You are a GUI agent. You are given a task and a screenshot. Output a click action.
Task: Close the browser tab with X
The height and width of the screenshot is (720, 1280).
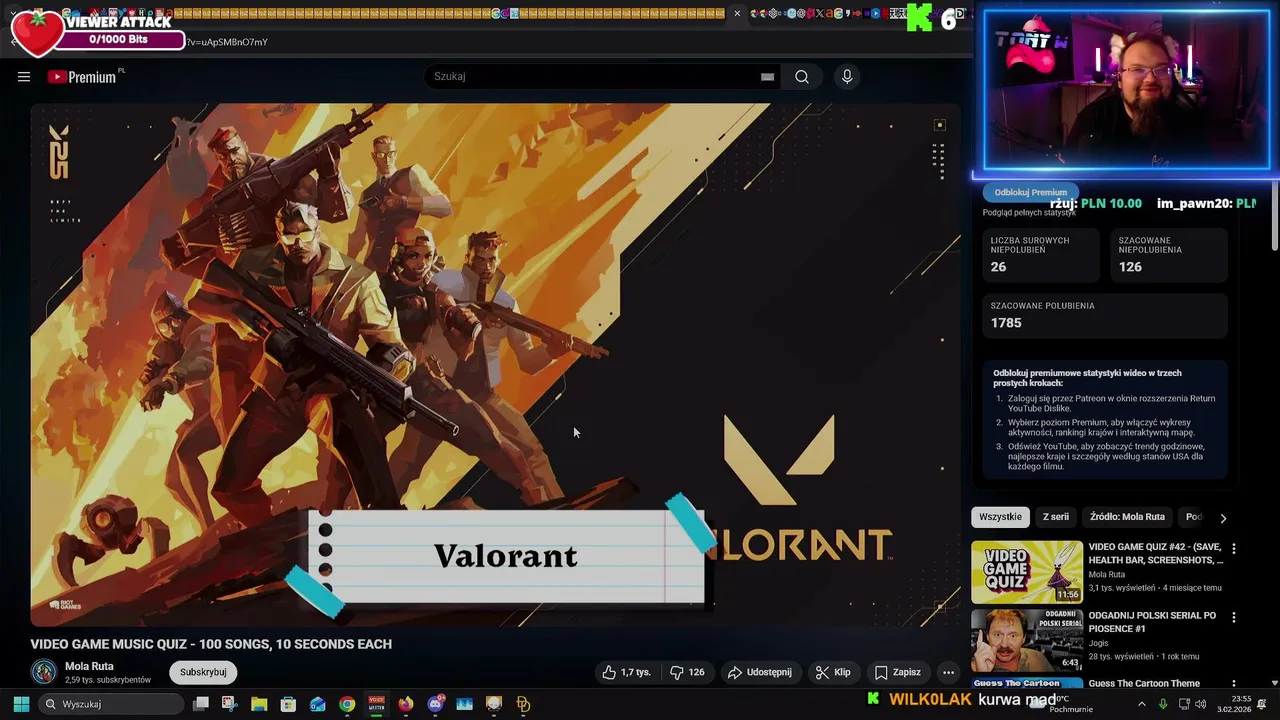(737, 14)
